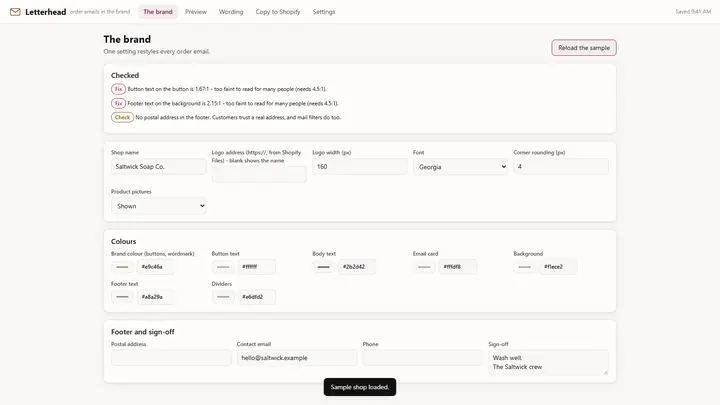The height and width of the screenshot is (405, 720).
Task: Open the Body text colour swatch
Action: [x=324, y=267]
